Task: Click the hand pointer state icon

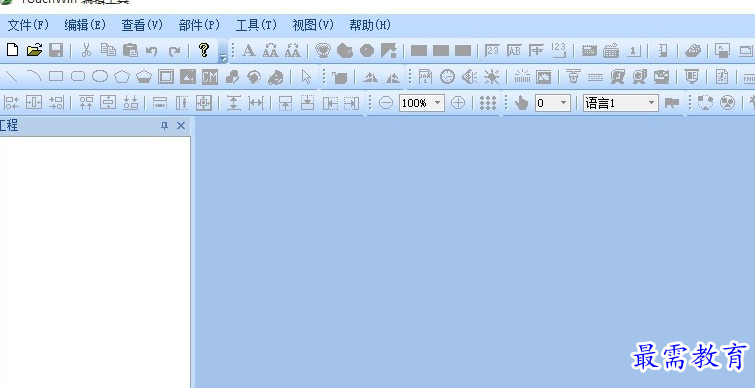Action: click(x=521, y=103)
